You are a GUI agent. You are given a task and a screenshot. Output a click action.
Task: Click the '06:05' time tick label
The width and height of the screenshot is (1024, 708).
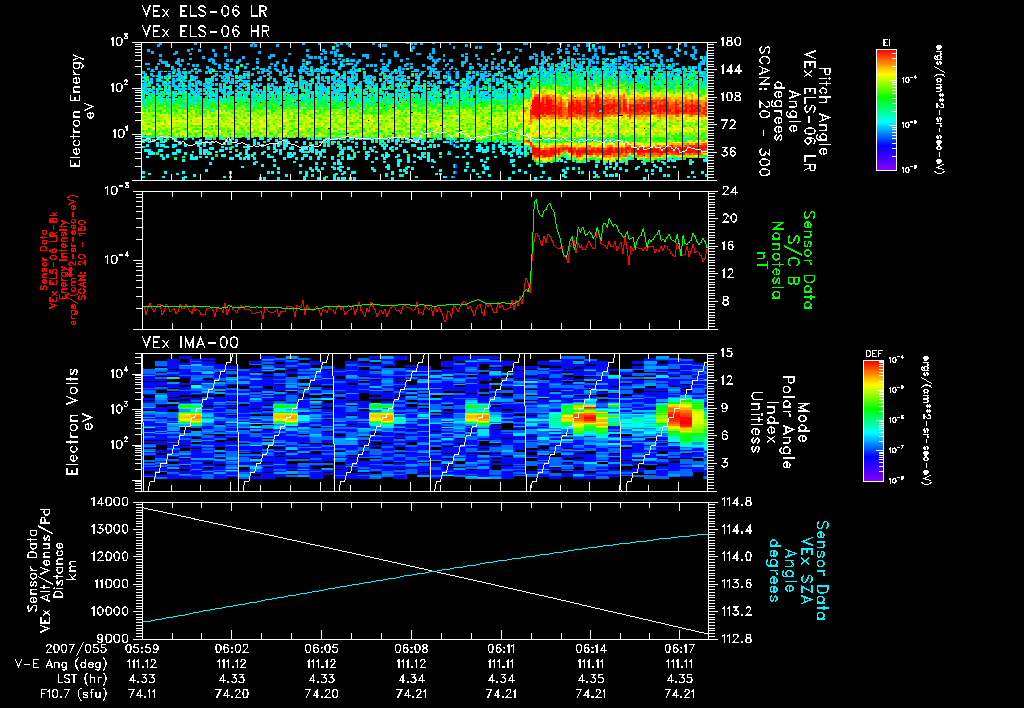(x=321, y=649)
